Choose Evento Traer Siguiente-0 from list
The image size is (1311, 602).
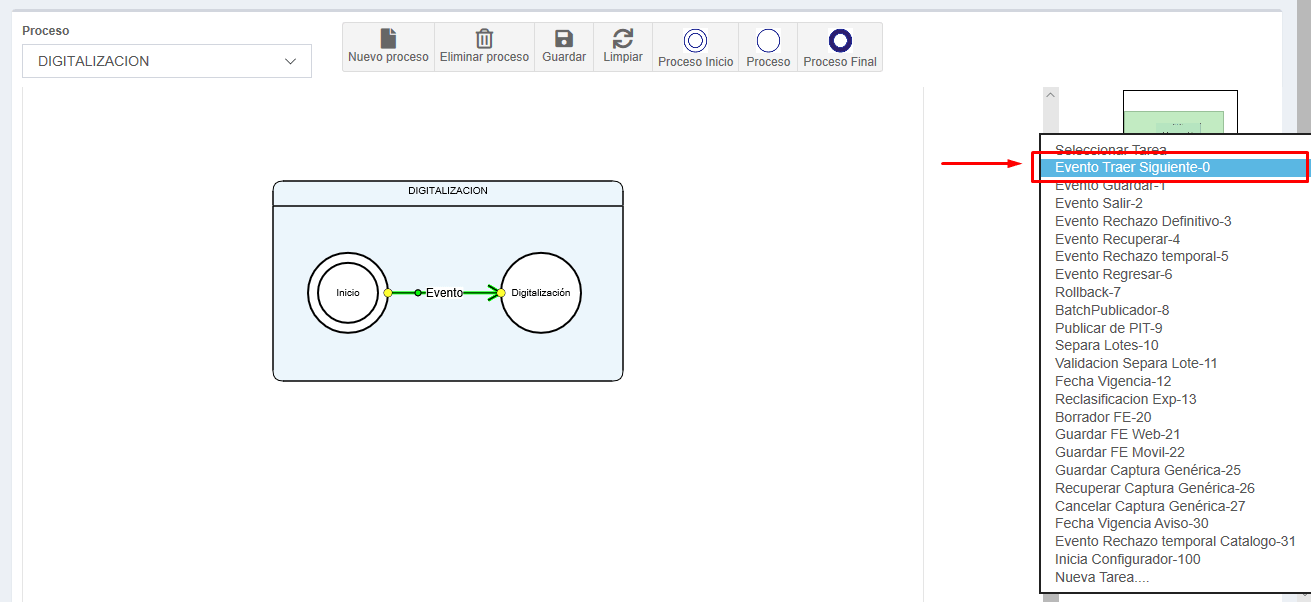pos(1132,168)
